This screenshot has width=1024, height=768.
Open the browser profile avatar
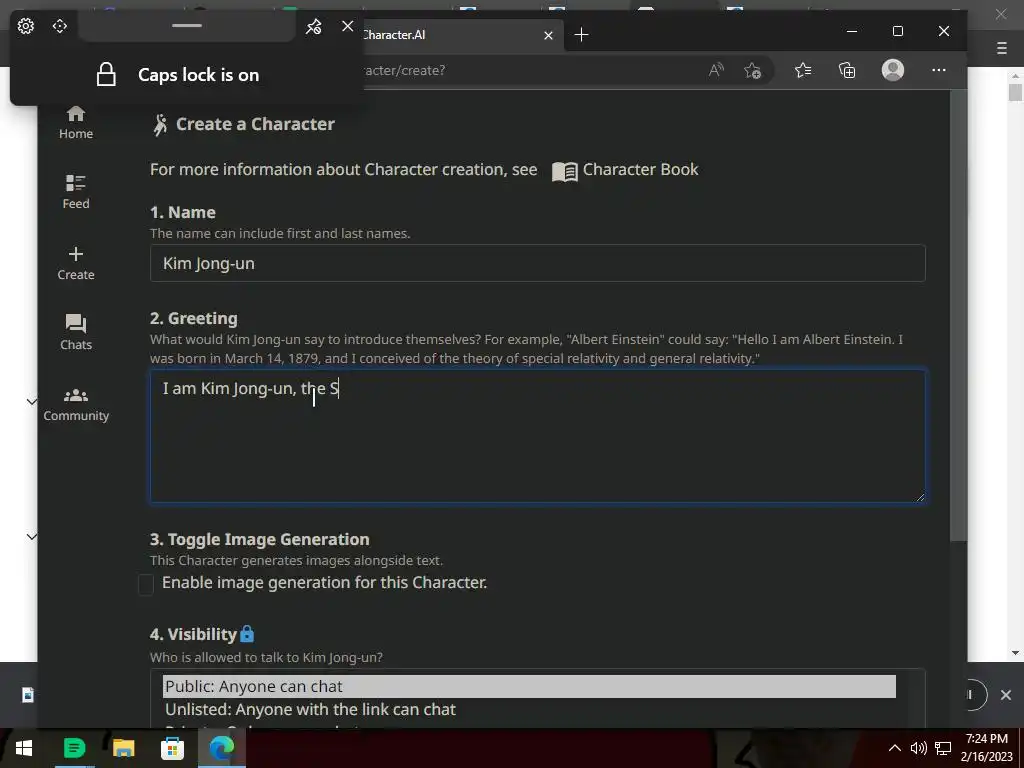[x=893, y=70]
